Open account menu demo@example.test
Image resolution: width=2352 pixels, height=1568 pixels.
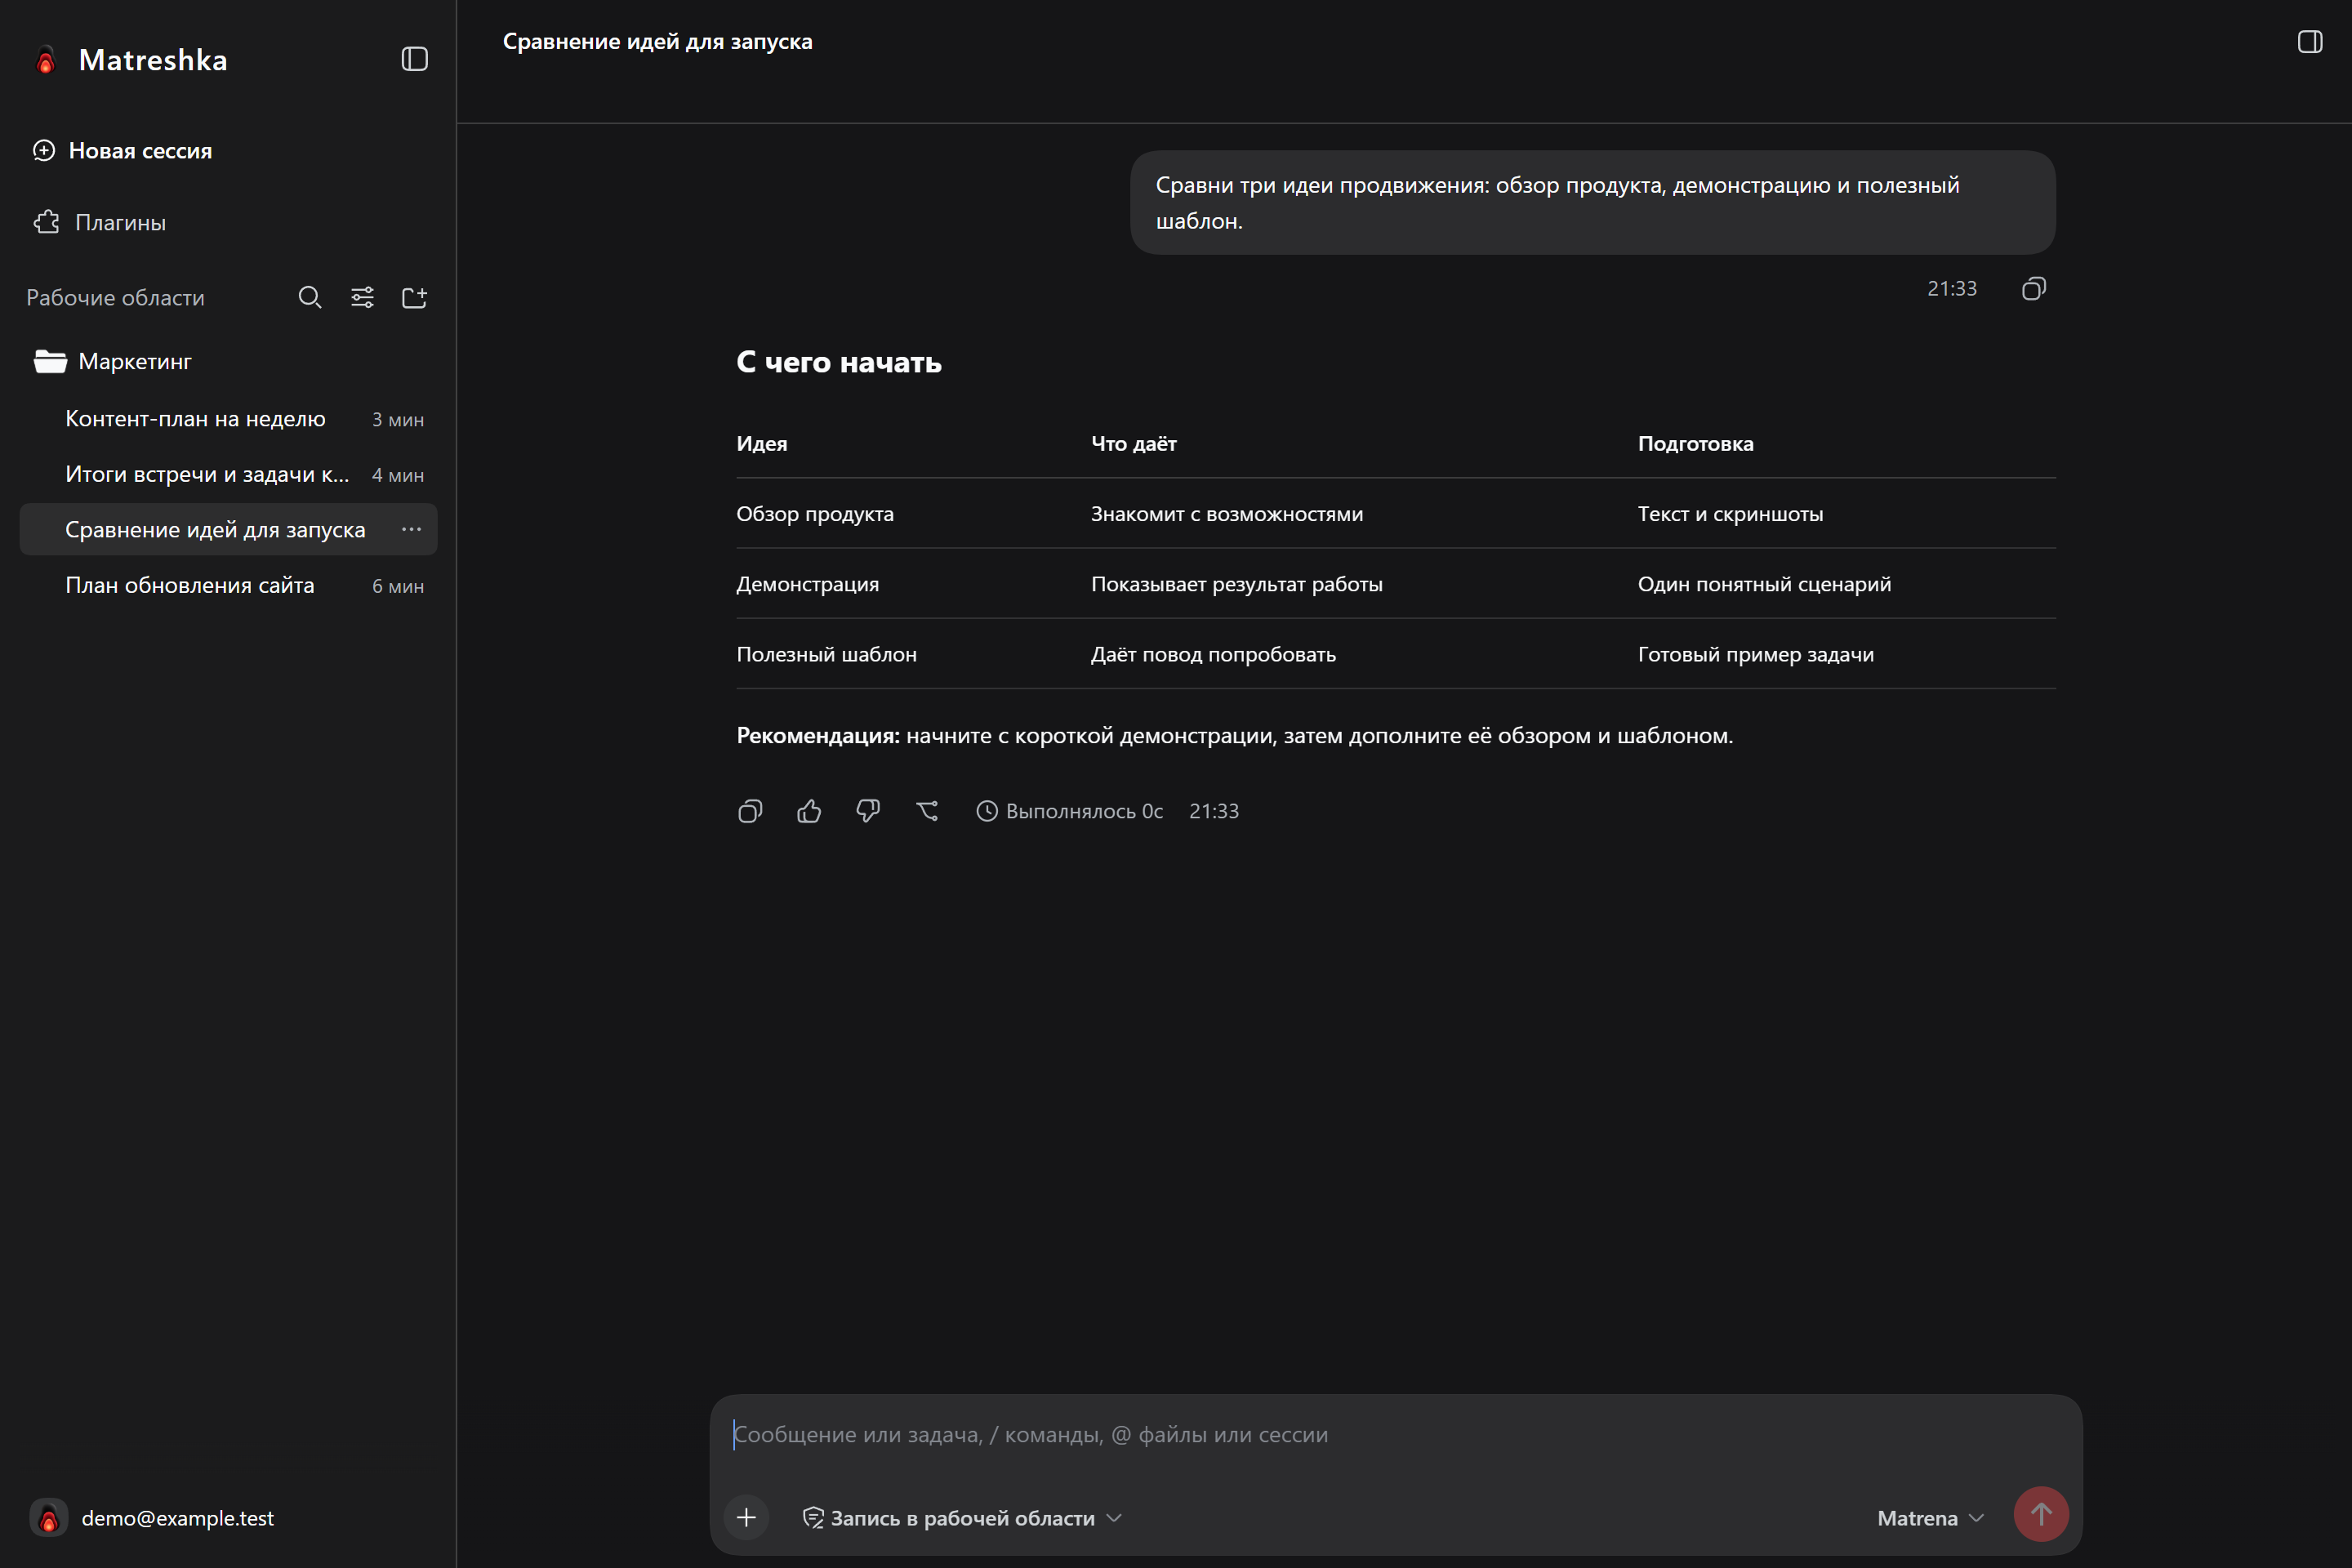click(x=152, y=1518)
